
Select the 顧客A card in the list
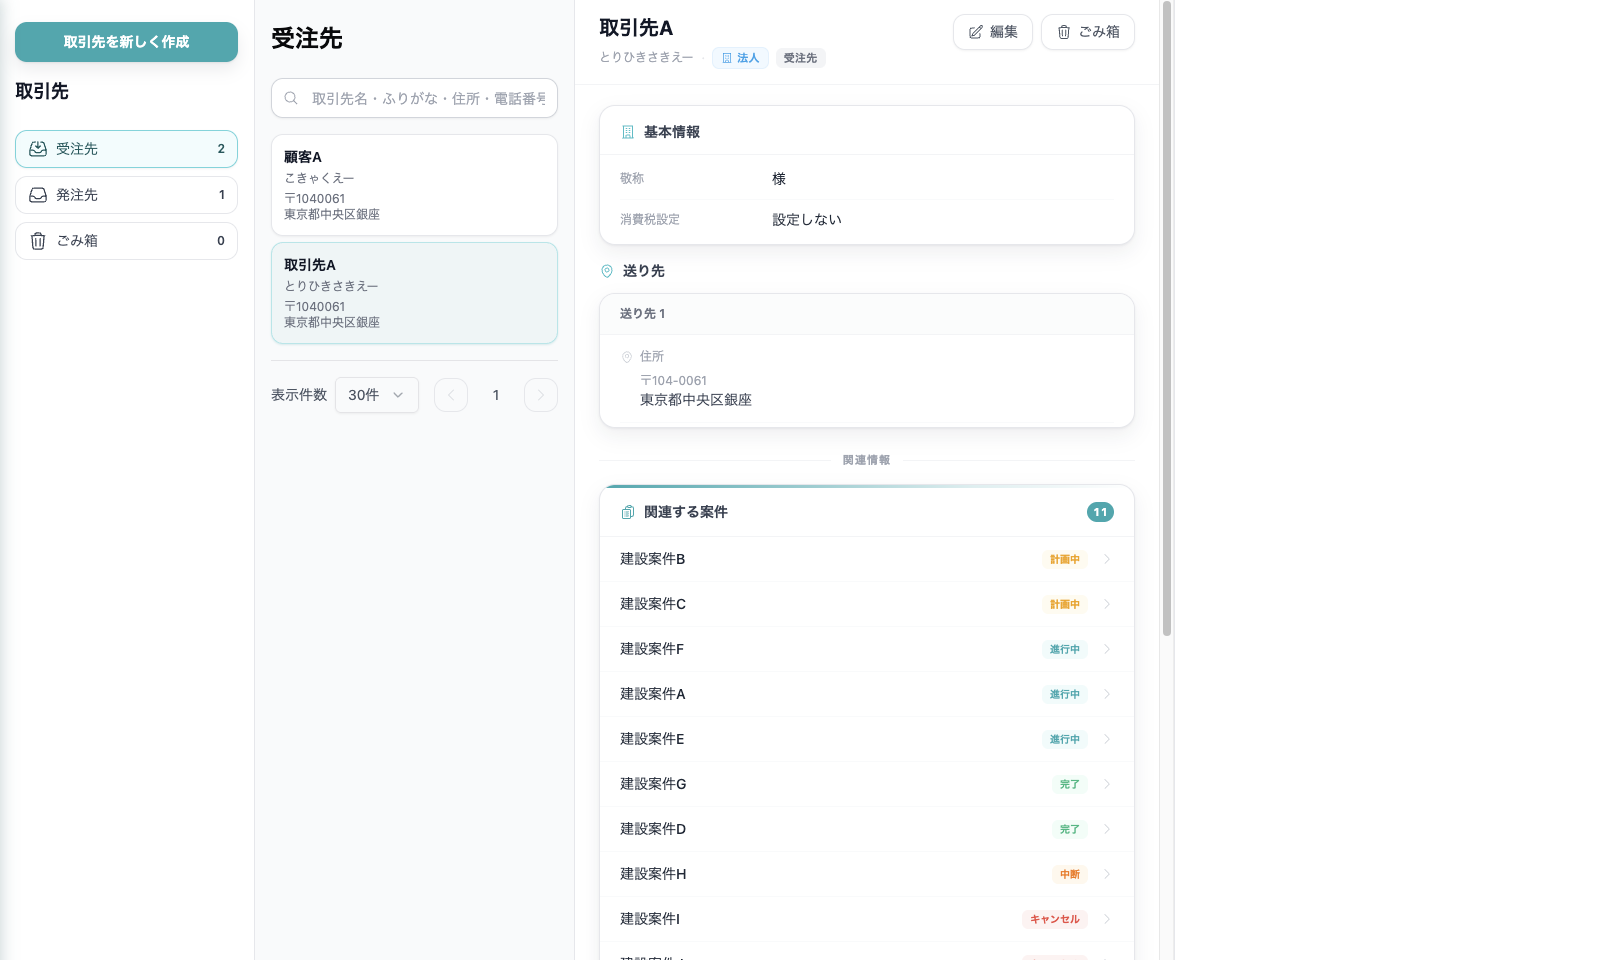pyautogui.click(x=414, y=184)
